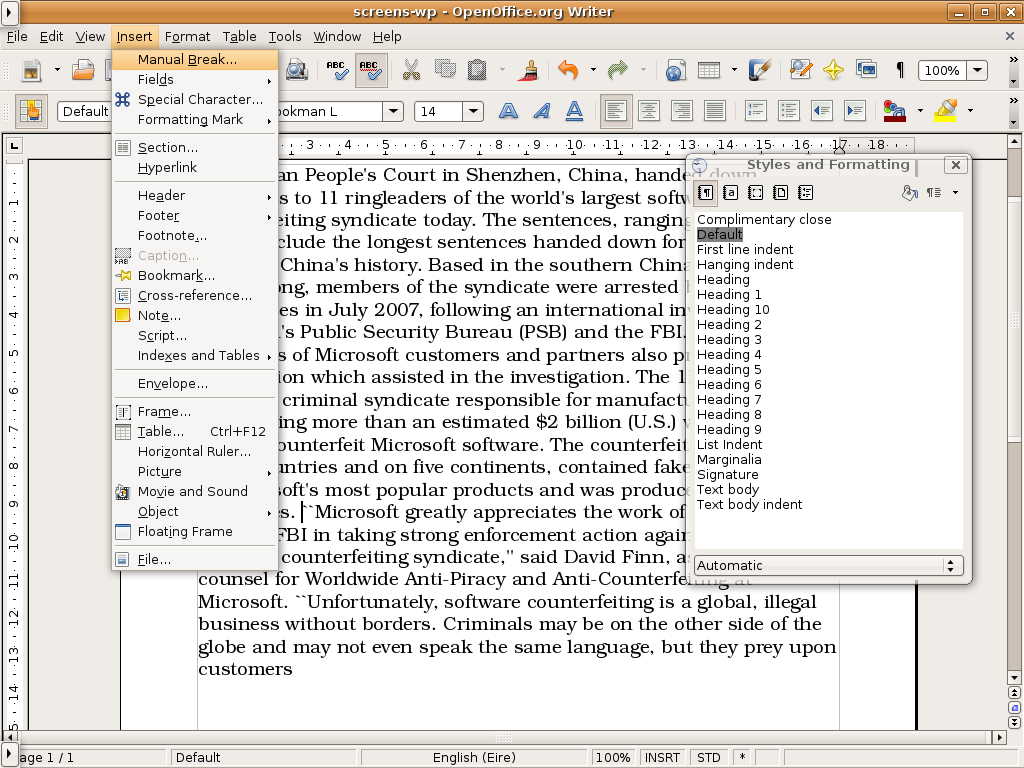Activate Fill Format Mode icon
This screenshot has width=1024, height=768.
point(909,193)
